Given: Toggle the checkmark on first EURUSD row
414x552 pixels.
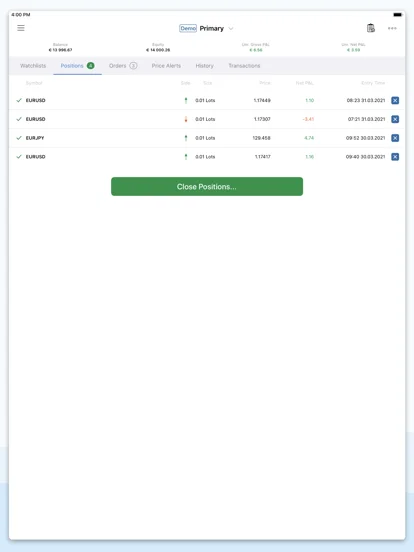Looking at the screenshot, I should [x=19, y=100].
